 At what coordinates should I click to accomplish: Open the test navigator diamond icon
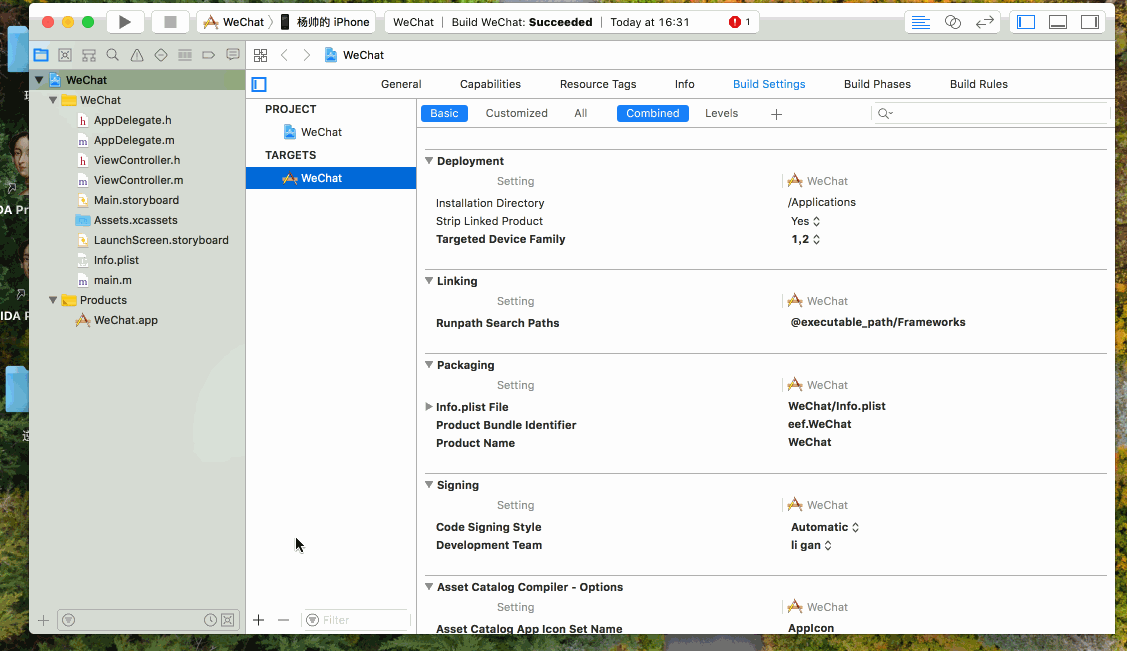pos(161,55)
